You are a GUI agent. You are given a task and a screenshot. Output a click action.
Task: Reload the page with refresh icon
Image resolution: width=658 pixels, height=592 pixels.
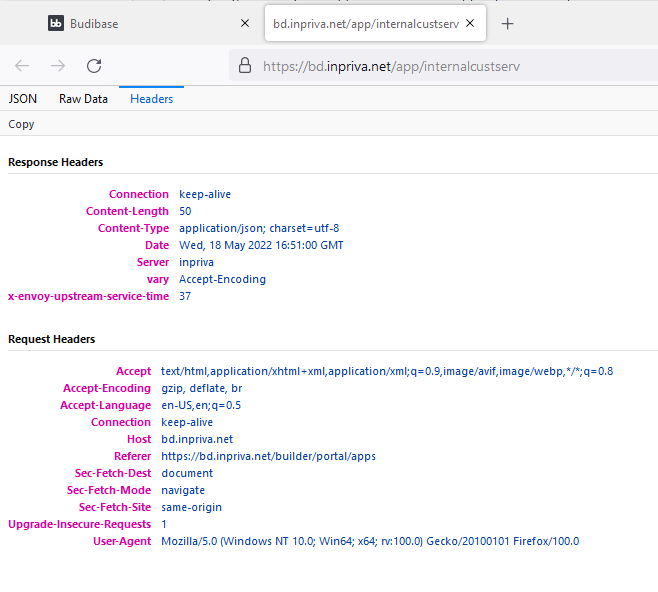click(x=94, y=66)
